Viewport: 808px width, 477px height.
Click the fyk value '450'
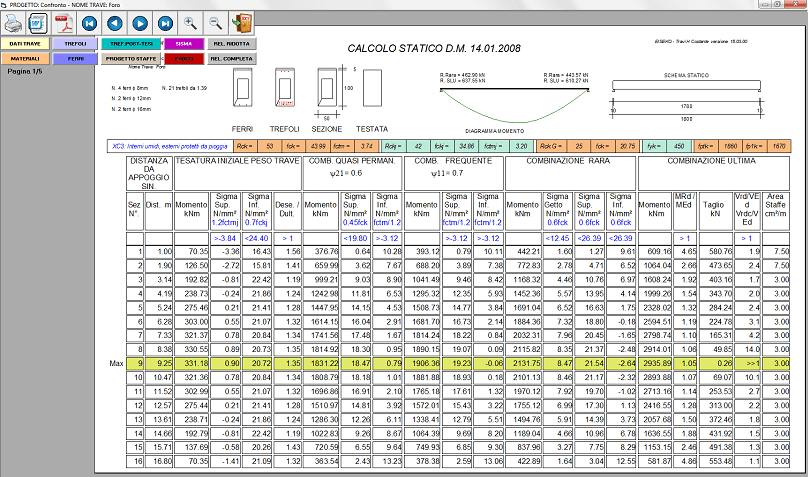point(680,146)
